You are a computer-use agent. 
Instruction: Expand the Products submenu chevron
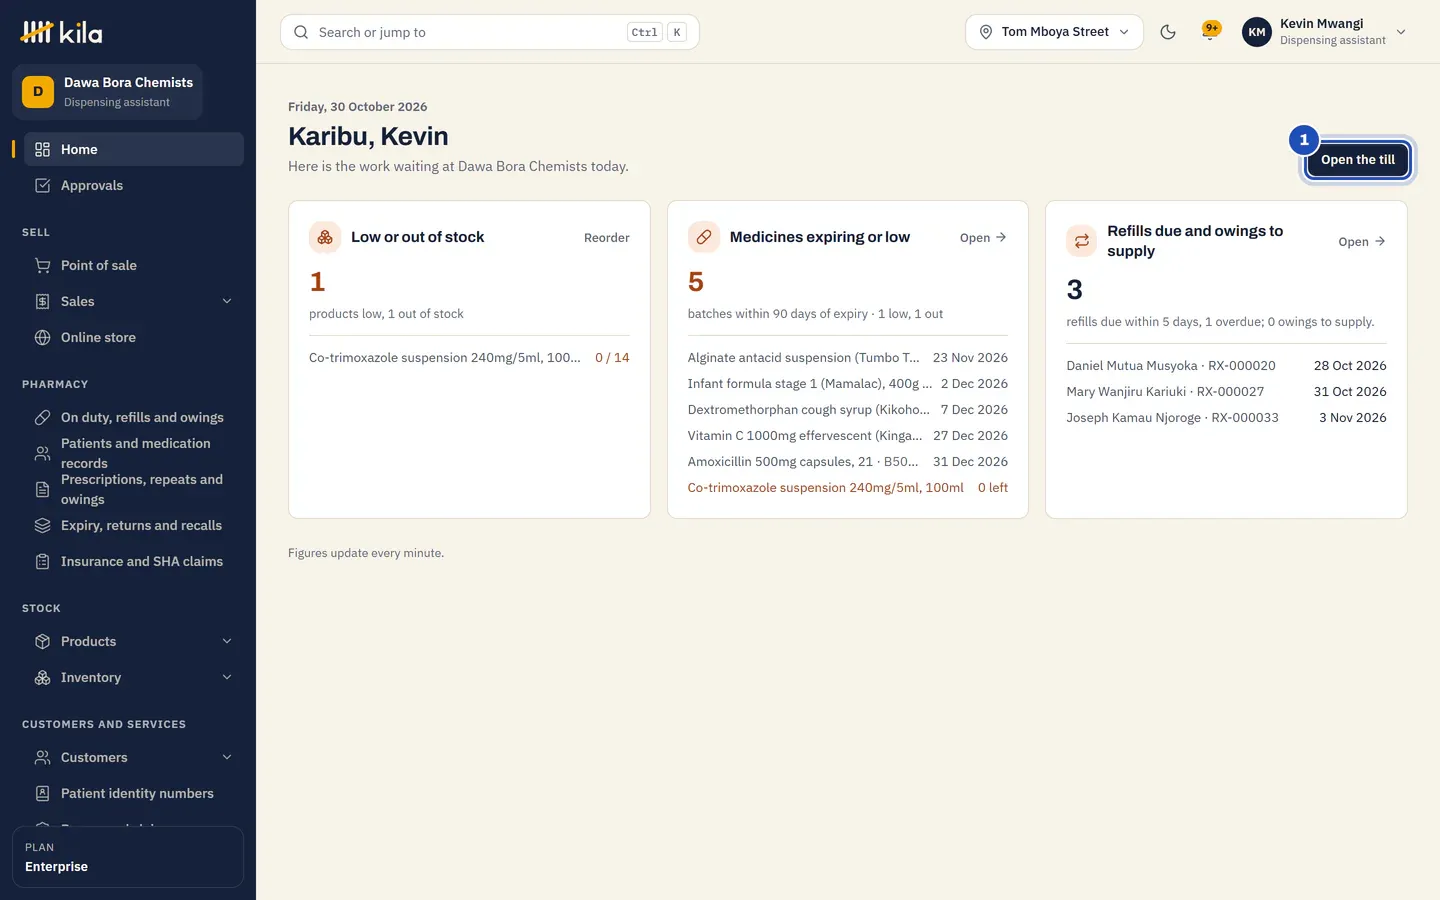tap(227, 641)
